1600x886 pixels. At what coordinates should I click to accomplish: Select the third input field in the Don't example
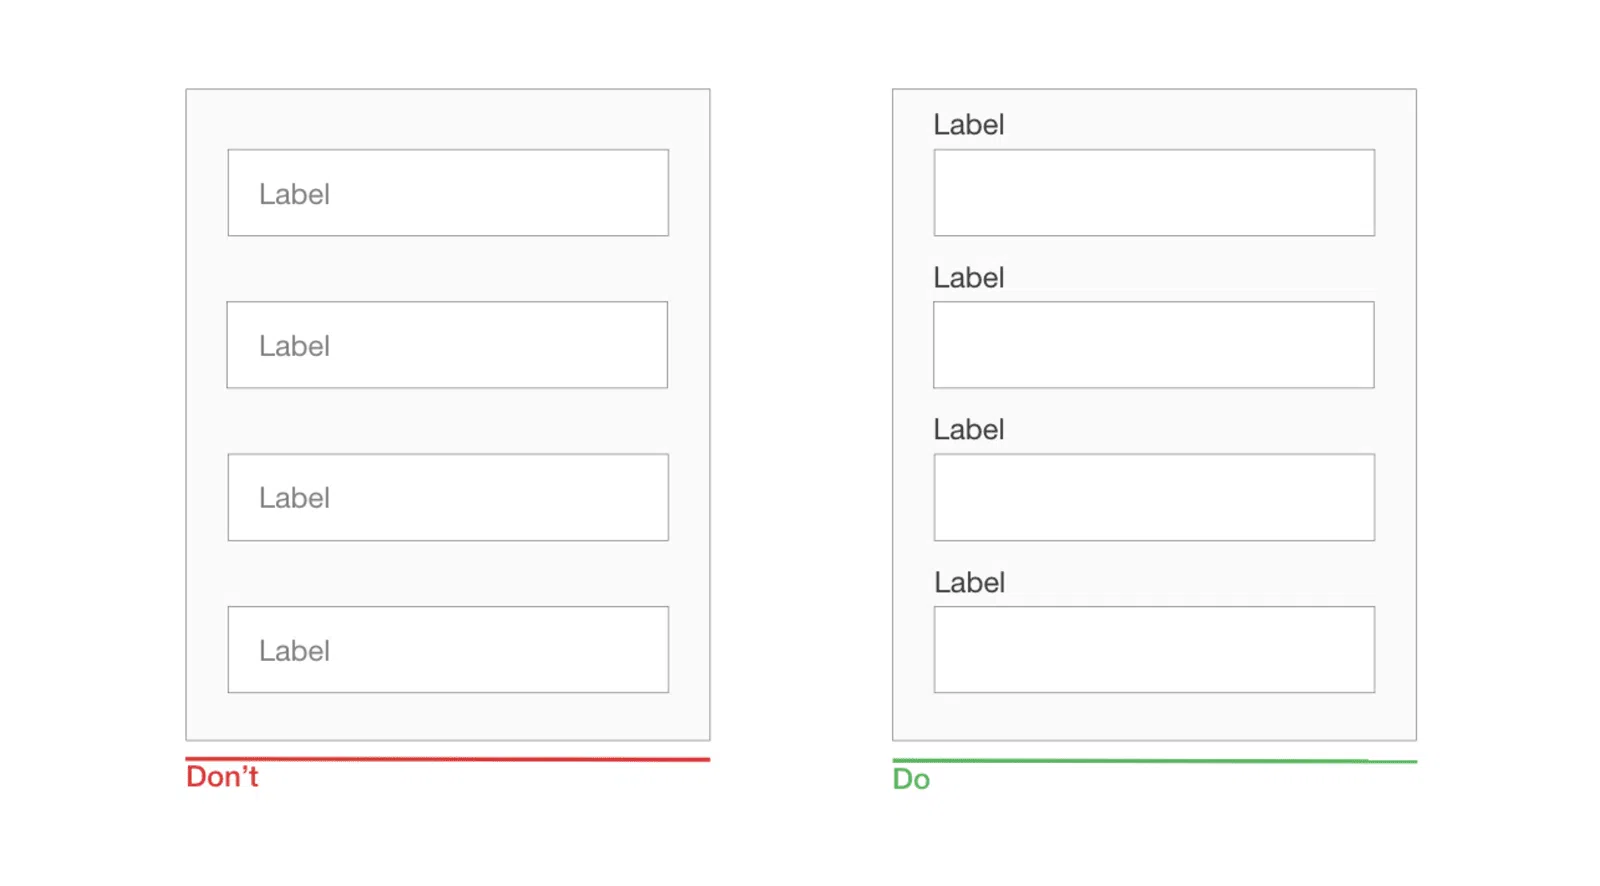point(448,497)
